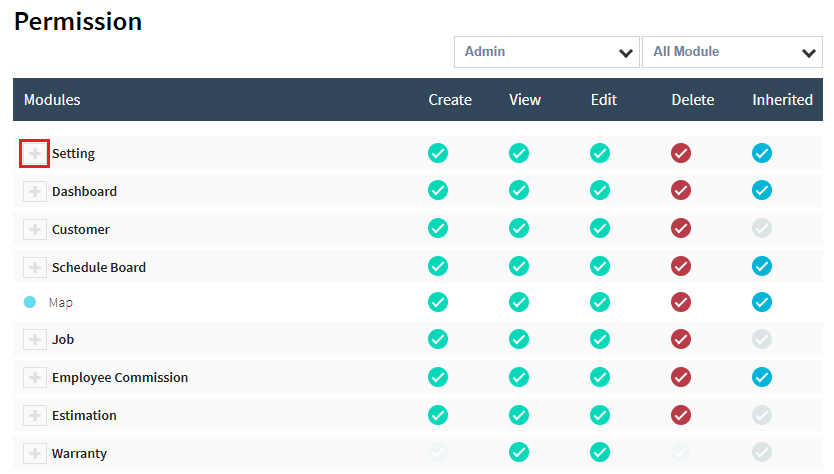Toggle Inherited permission for Customer
This screenshot has width=834, height=474.
click(x=762, y=229)
